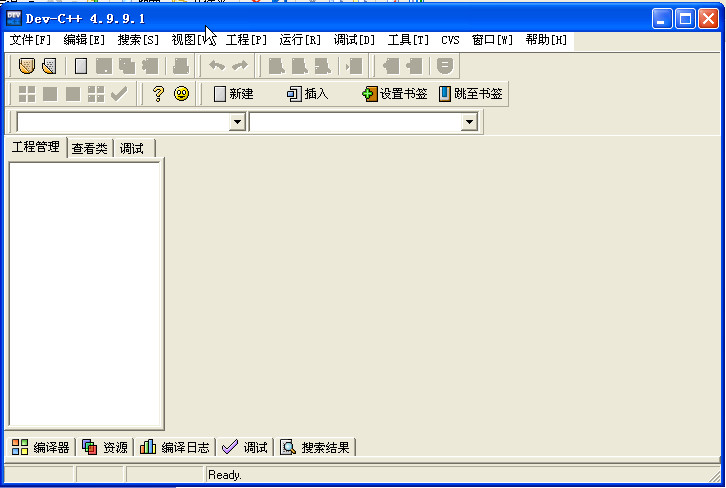This screenshot has width=726, height=488.
Task: Click the blank New Source File icon
Action: (x=81, y=66)
